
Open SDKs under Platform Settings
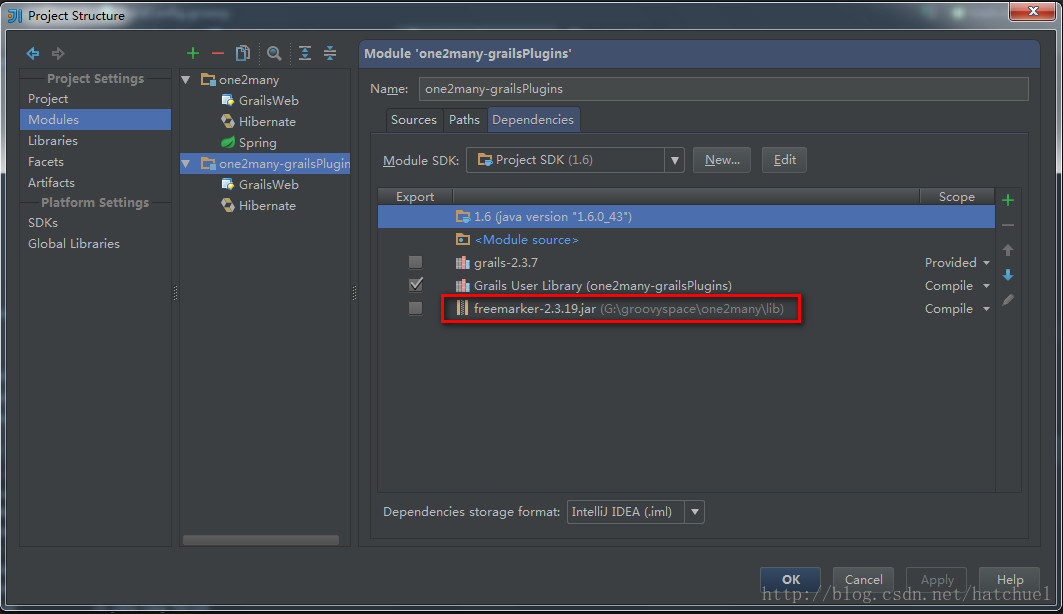point(43,223)
